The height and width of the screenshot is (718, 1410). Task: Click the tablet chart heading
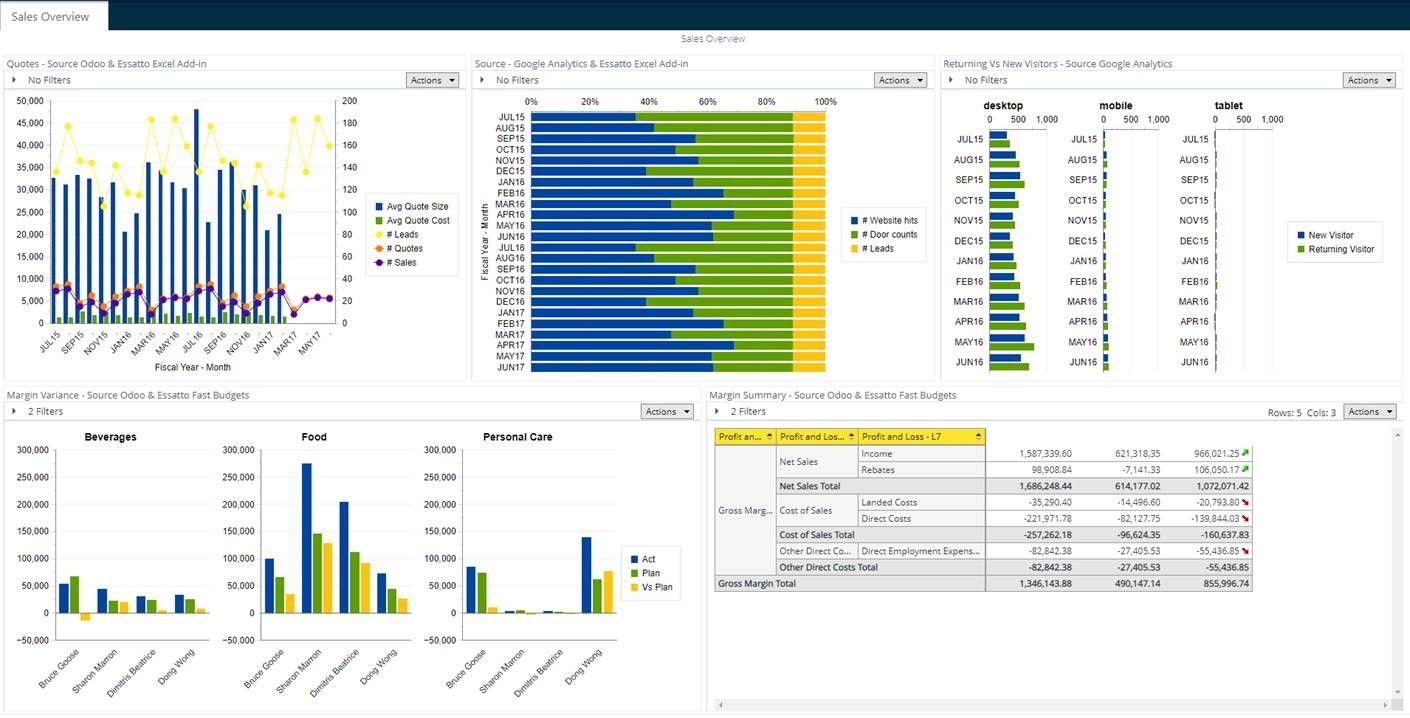[x=1229, y=105]
